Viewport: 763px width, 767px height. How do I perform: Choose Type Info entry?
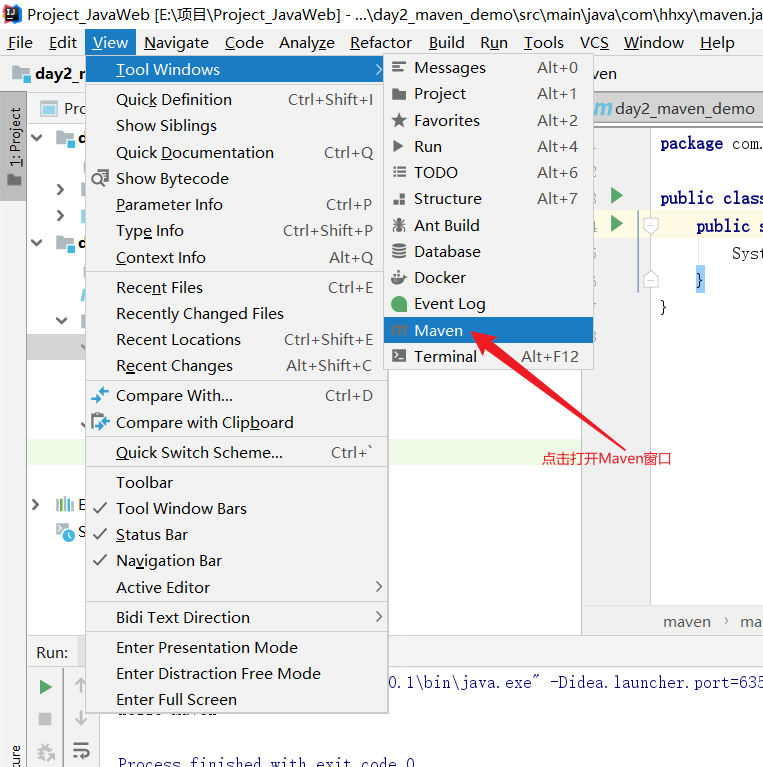pyautogui.click(x=237, y=230)
